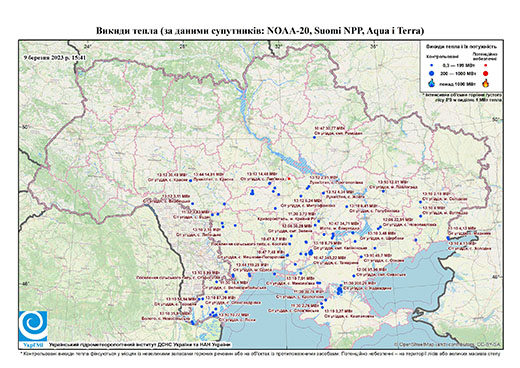Image resolution: width=520 pixels, height=368 pixels.
Task: Click the blue marker near Лозівград label
Action: click(x=383, y=191)
